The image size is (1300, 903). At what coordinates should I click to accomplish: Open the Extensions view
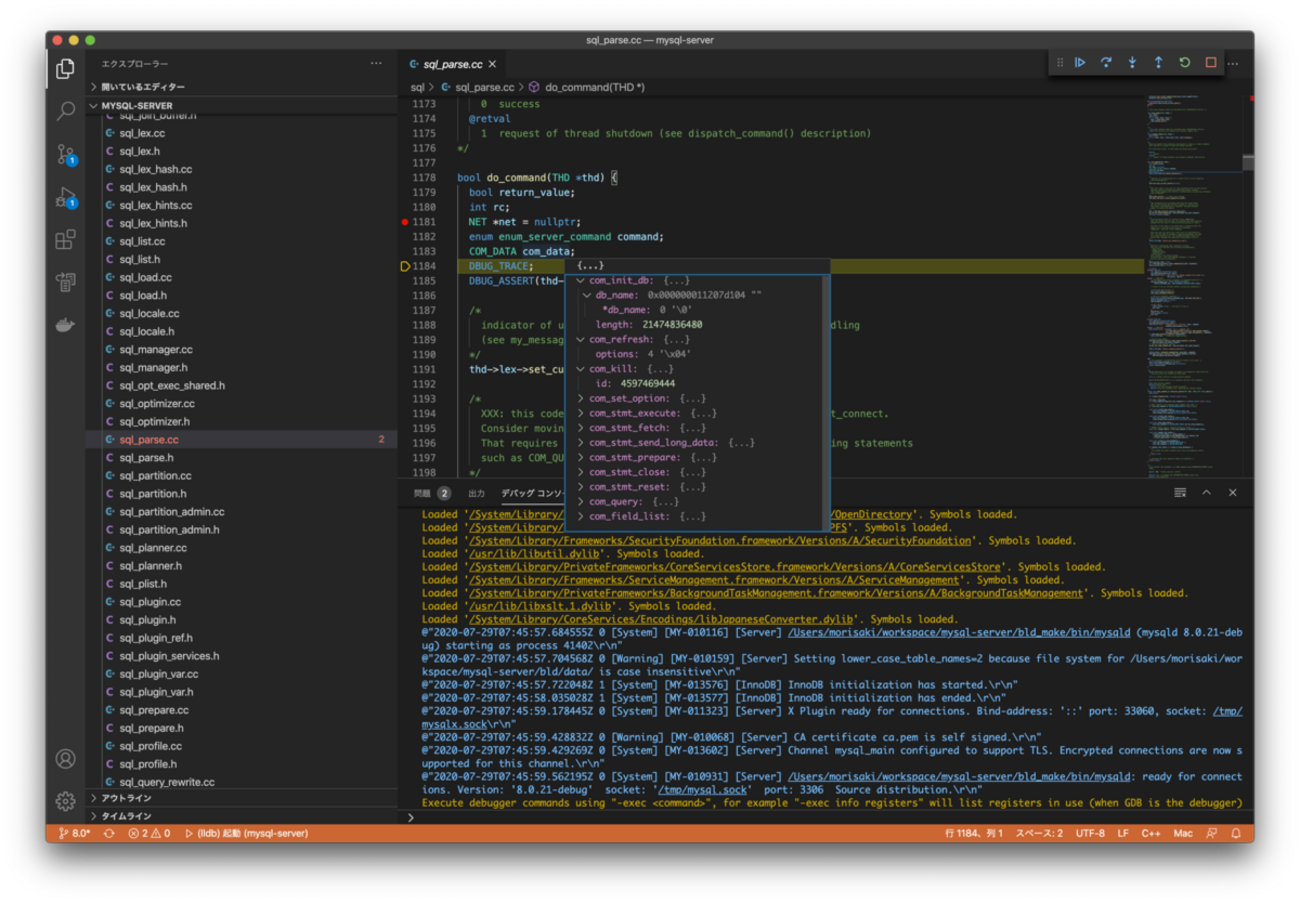[66, 240]
